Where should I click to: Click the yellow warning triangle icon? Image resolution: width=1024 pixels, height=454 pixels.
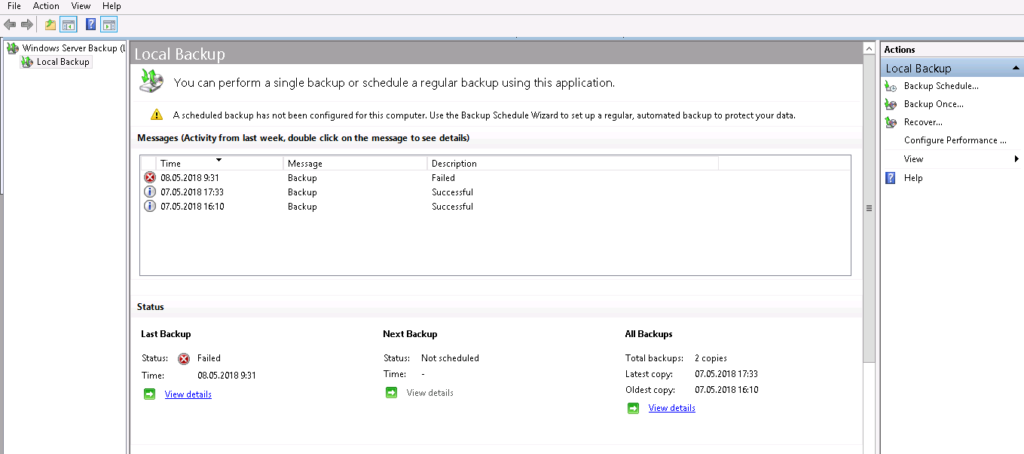157,115
